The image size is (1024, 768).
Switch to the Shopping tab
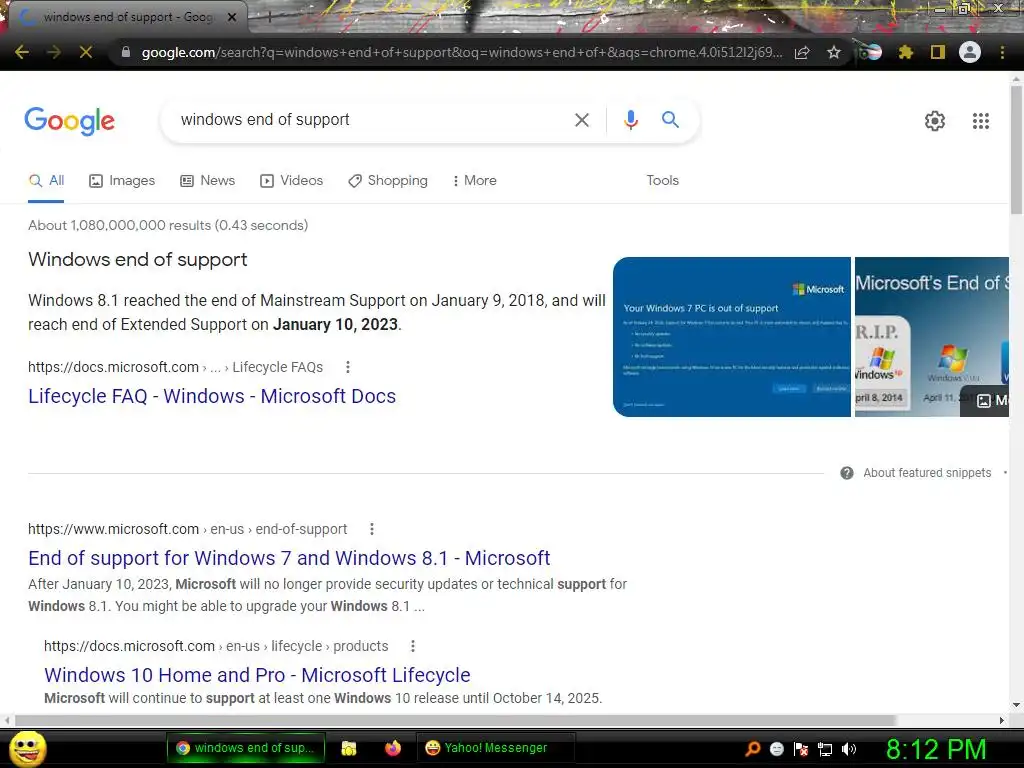(x=388, y=181)
